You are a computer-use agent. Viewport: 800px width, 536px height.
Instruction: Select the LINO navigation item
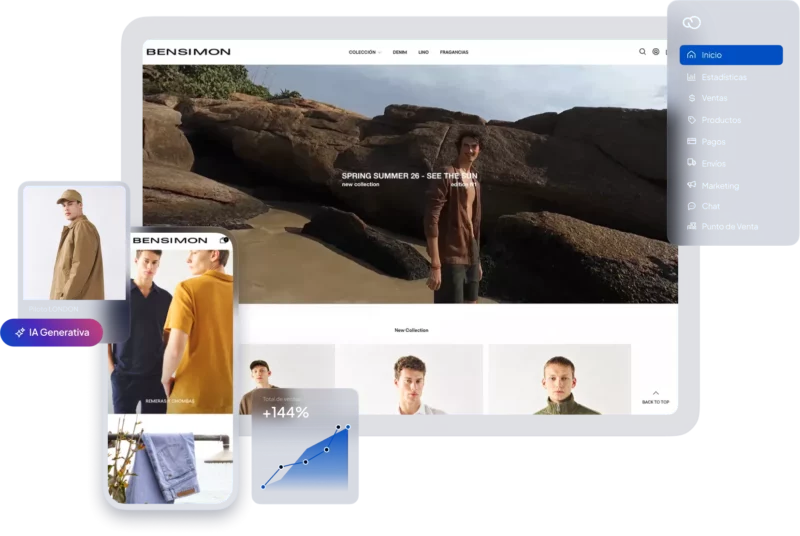[x=423, y=52]
